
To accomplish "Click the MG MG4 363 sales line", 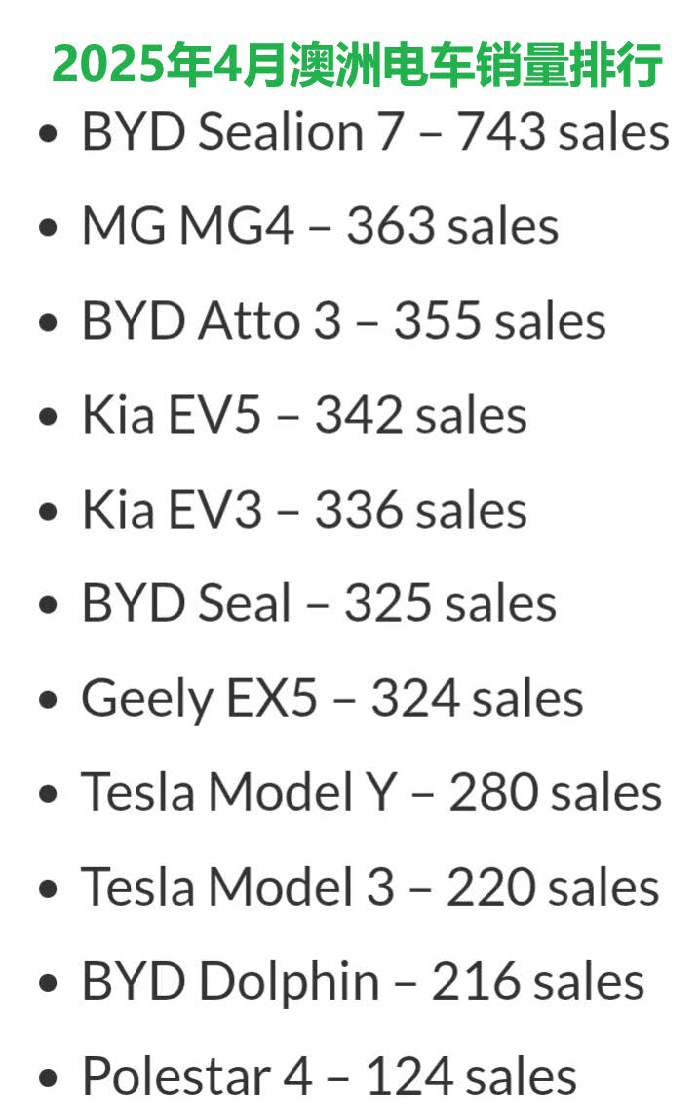I will click(x=320, y=226).
